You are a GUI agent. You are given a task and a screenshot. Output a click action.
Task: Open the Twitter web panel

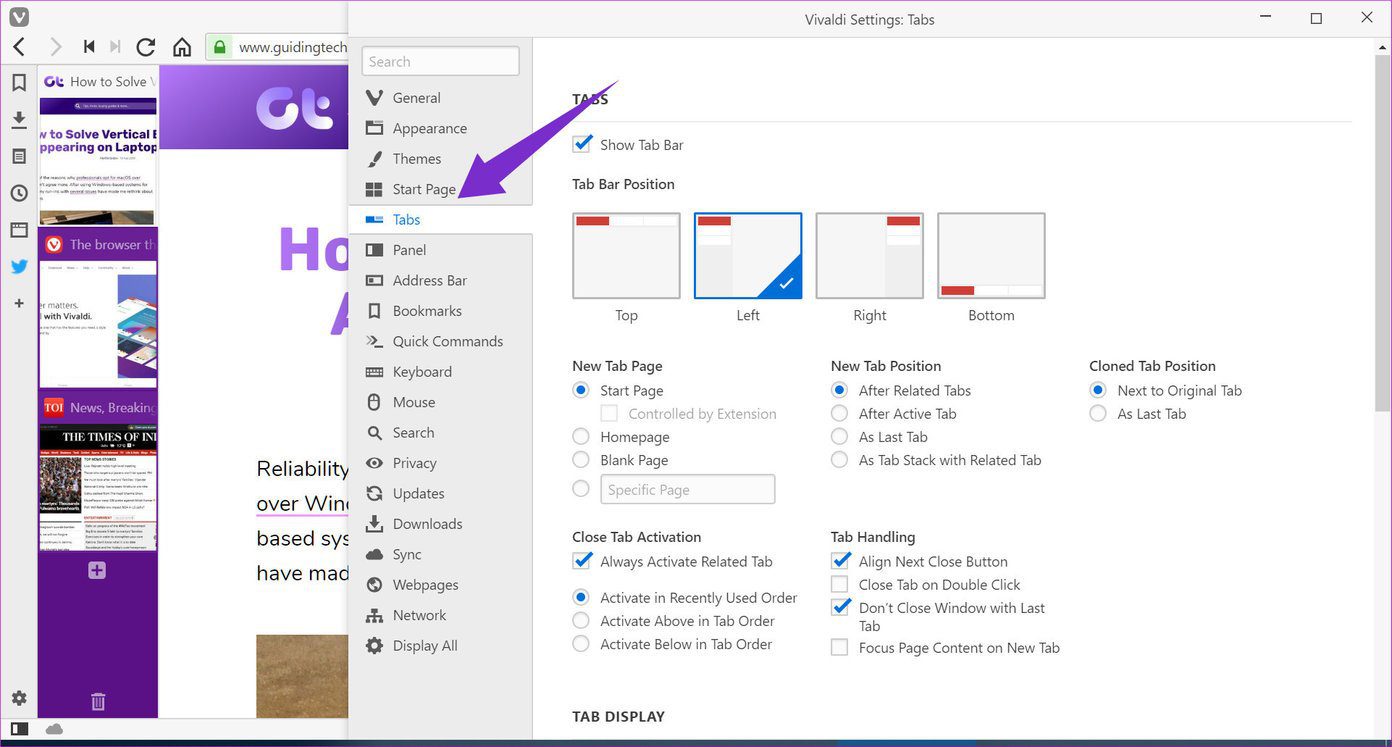(19, 266)
